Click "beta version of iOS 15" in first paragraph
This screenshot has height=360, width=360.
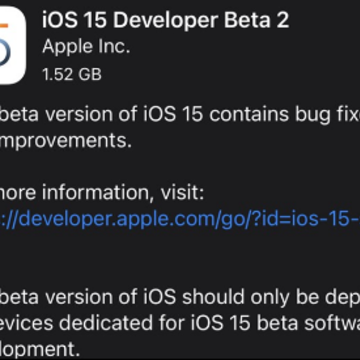[102, 114]
